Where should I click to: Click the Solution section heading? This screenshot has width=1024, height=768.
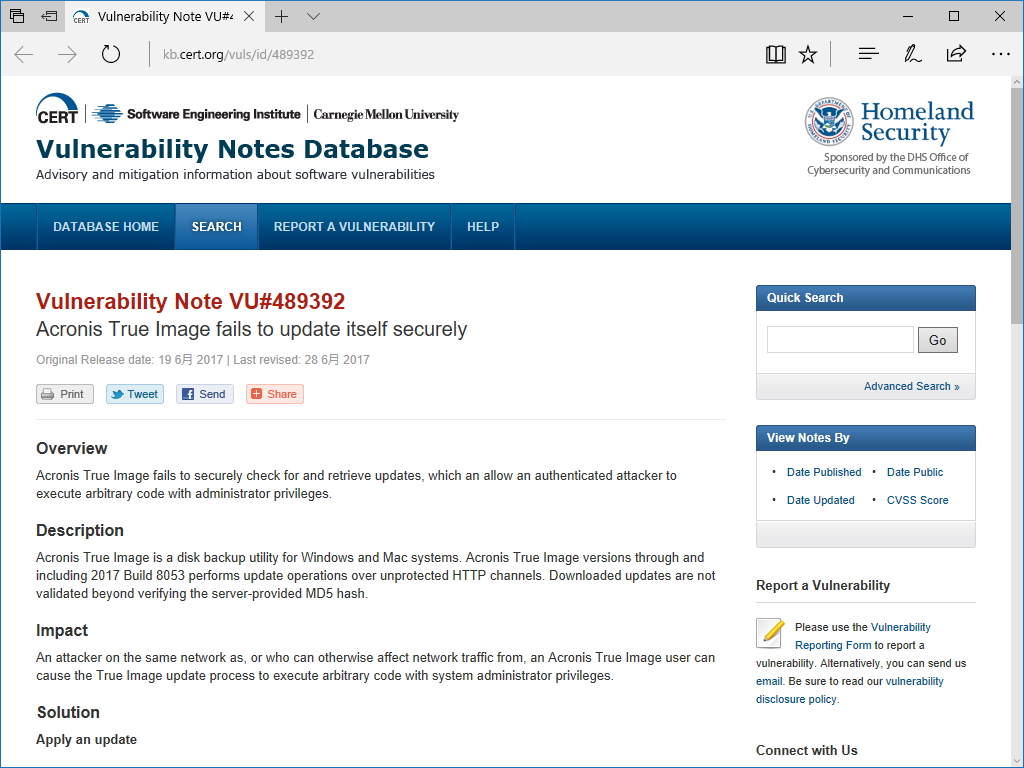coord(68,712)
